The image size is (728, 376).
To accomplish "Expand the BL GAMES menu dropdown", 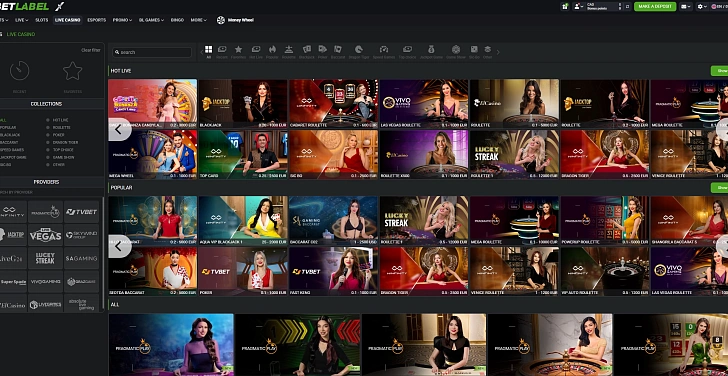I will (x=151, y=20).
